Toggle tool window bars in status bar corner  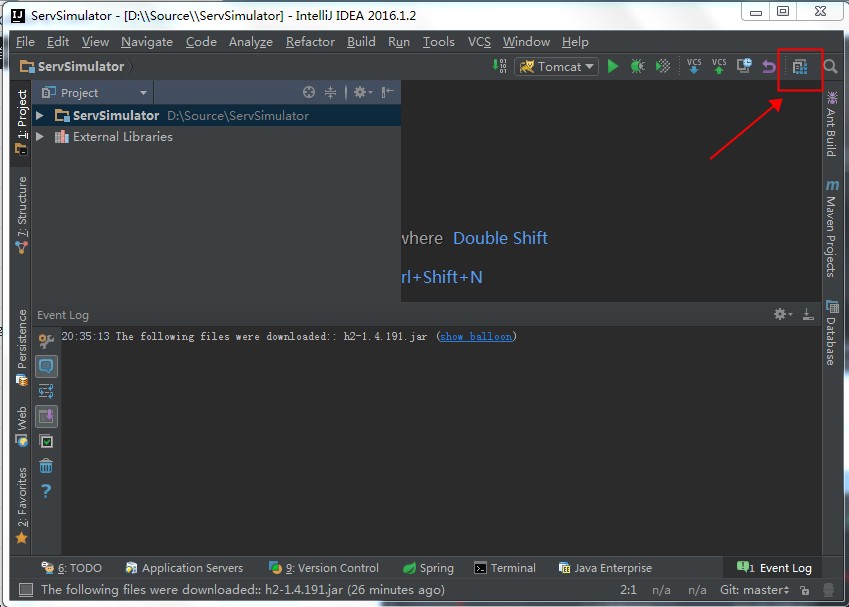[26, 590]
